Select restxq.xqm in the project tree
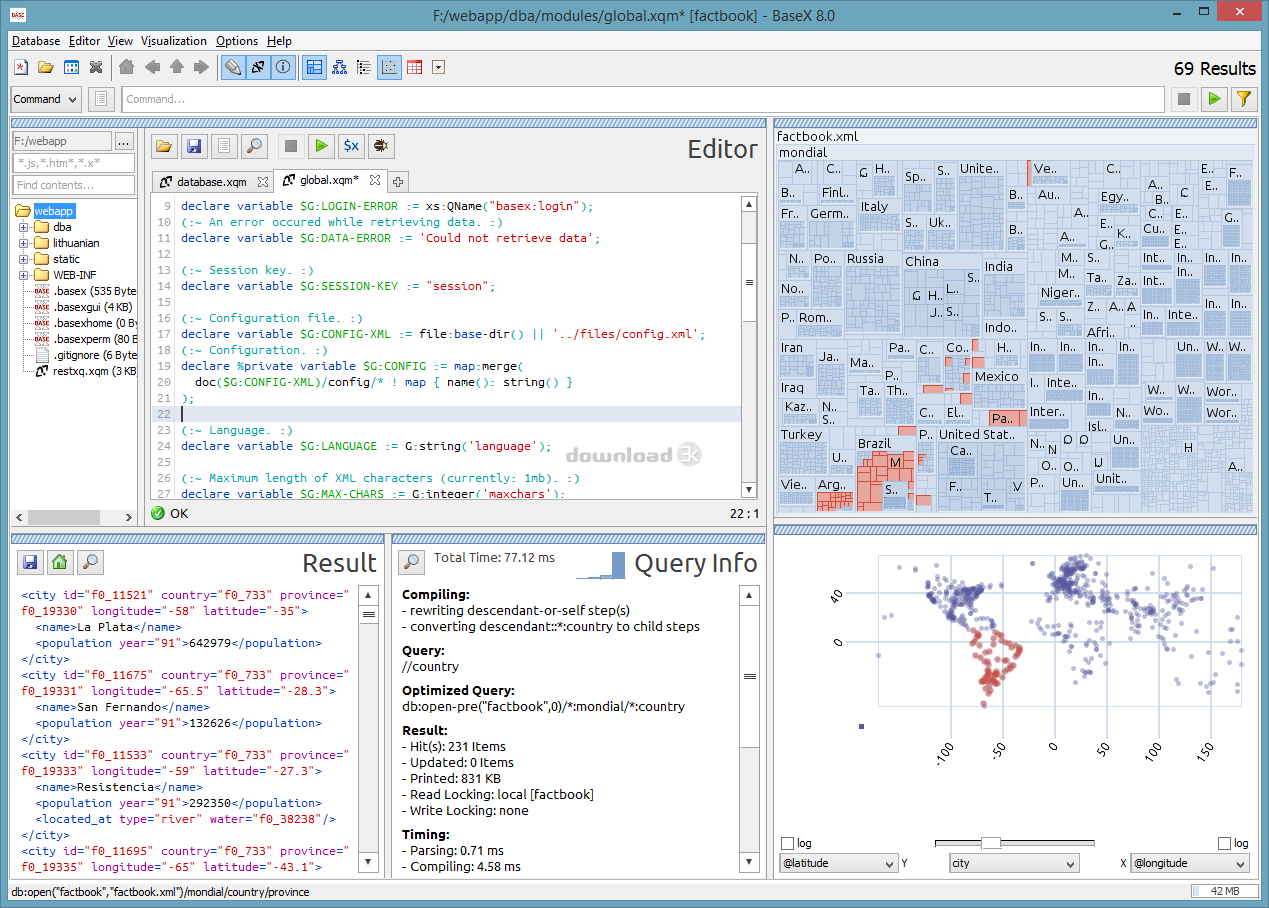Screen dimensions: 1269x908 coord(86,371)
